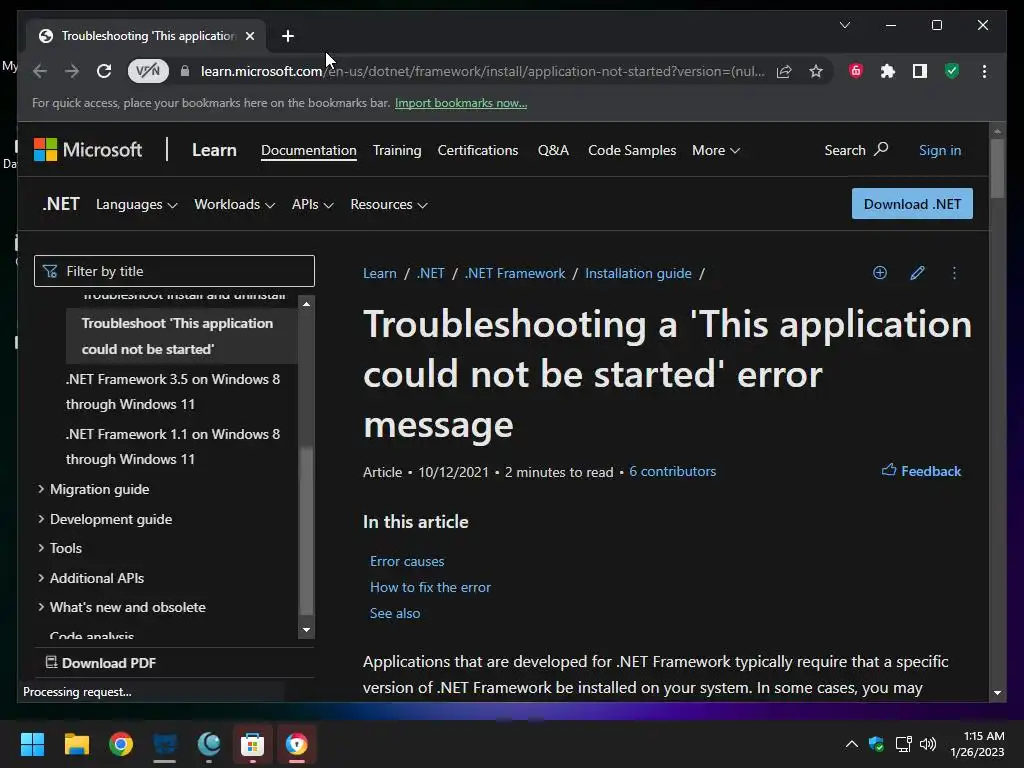Image resolution: width=1024 pixels, height=768 pixels.
Task: Open the Learn home link
Action: tap(214, 150)
